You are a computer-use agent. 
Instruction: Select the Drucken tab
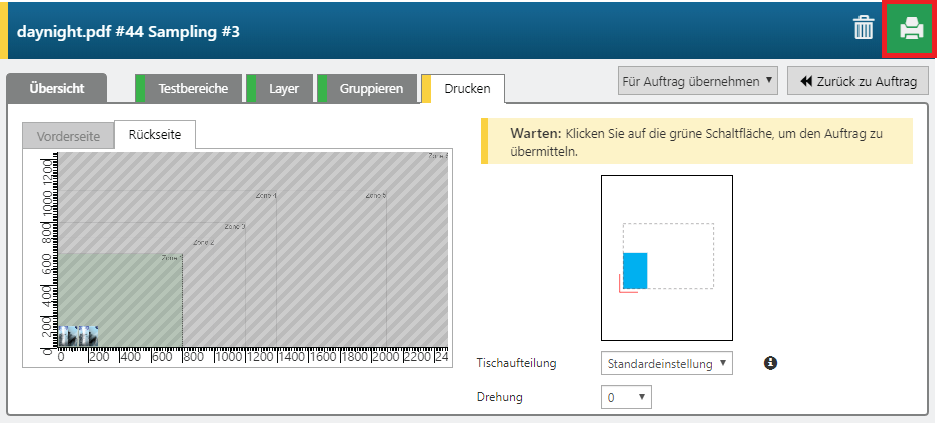467,88
